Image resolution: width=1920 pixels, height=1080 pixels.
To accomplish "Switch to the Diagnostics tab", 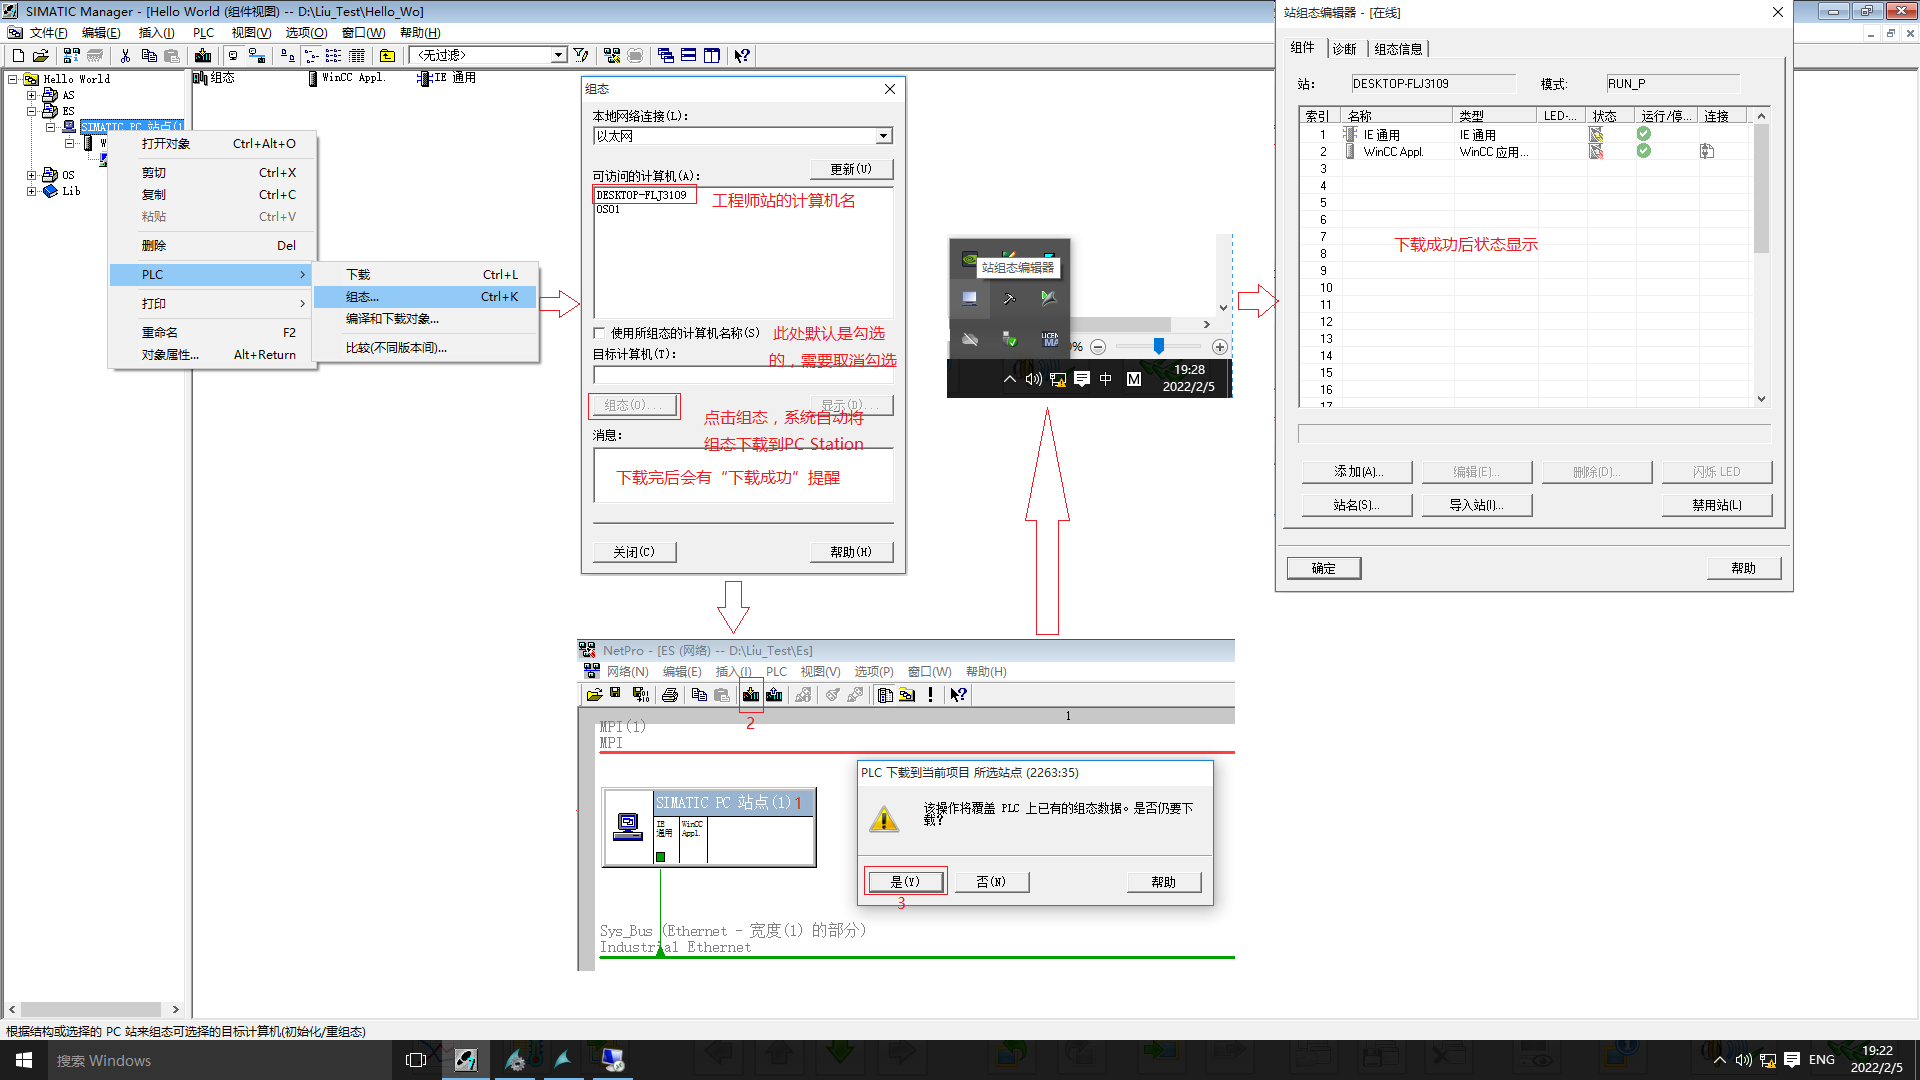I will pyautogui.click(x=1344, y=49).
